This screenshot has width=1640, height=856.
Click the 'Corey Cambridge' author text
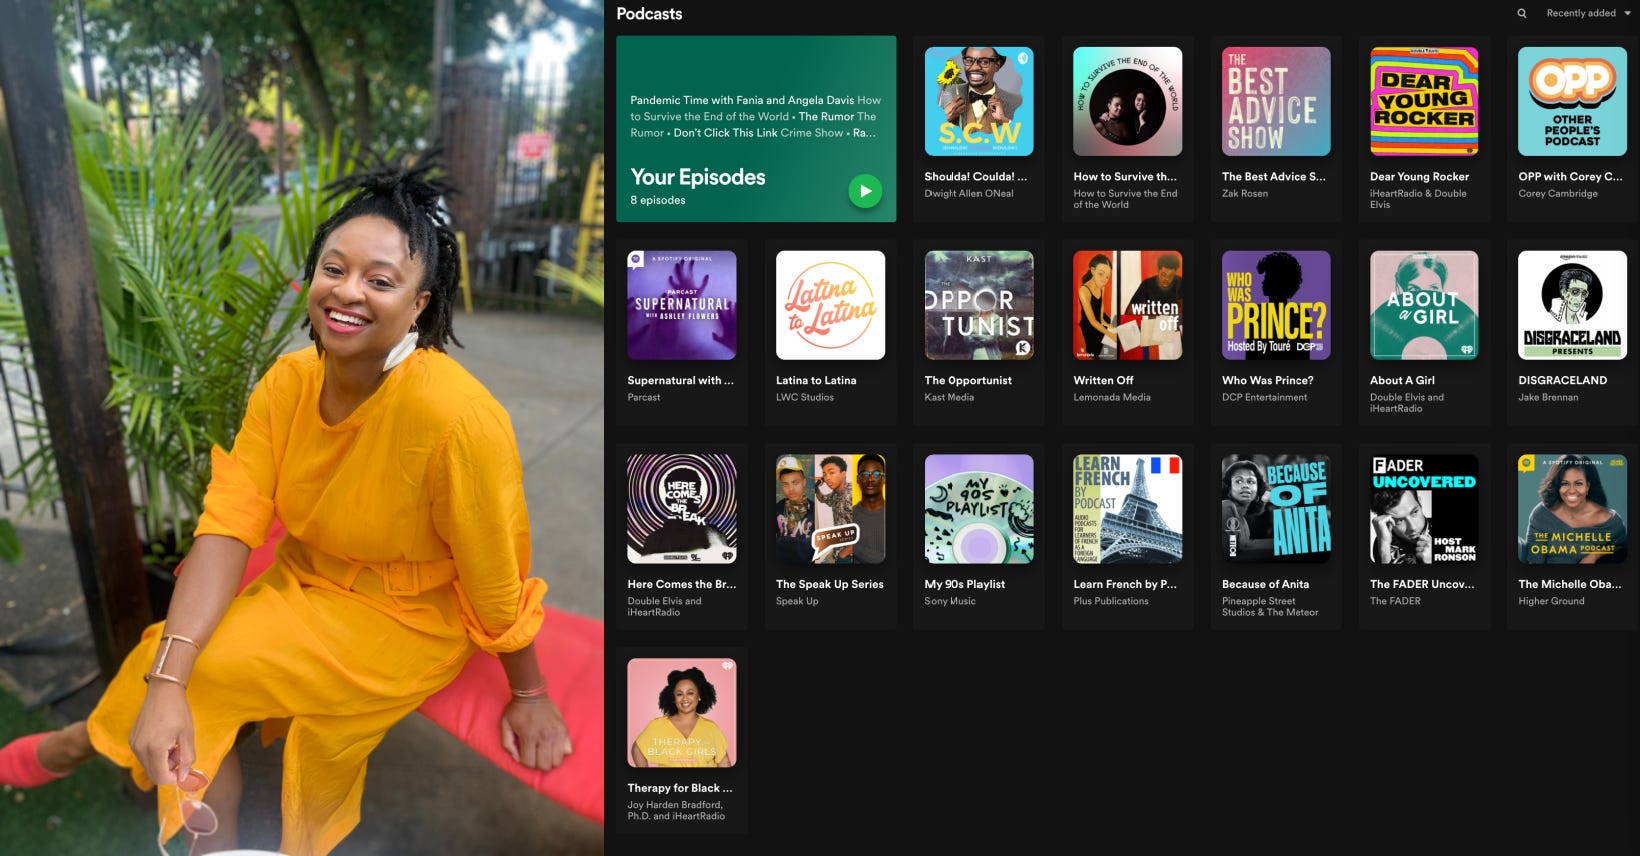(x=1558, y=194)
